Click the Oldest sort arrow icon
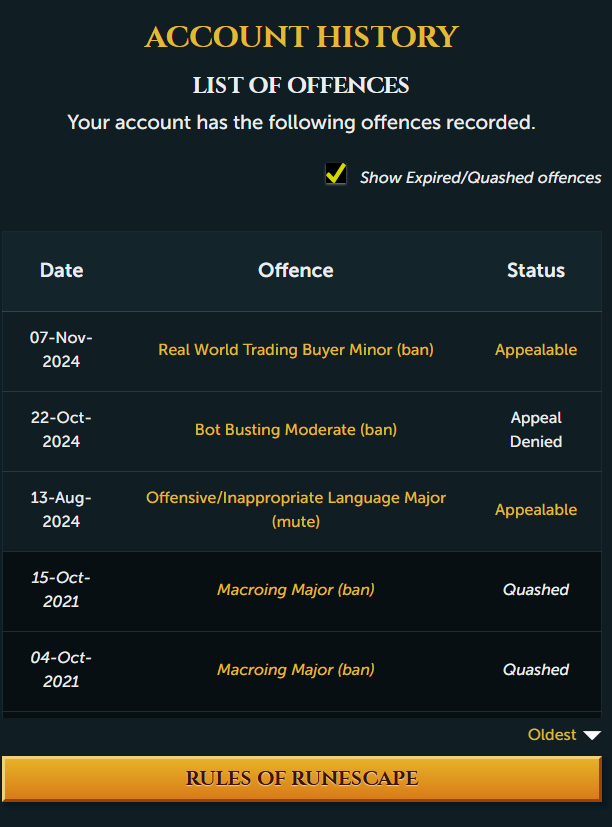612x827 pixels. coord(592,735)
